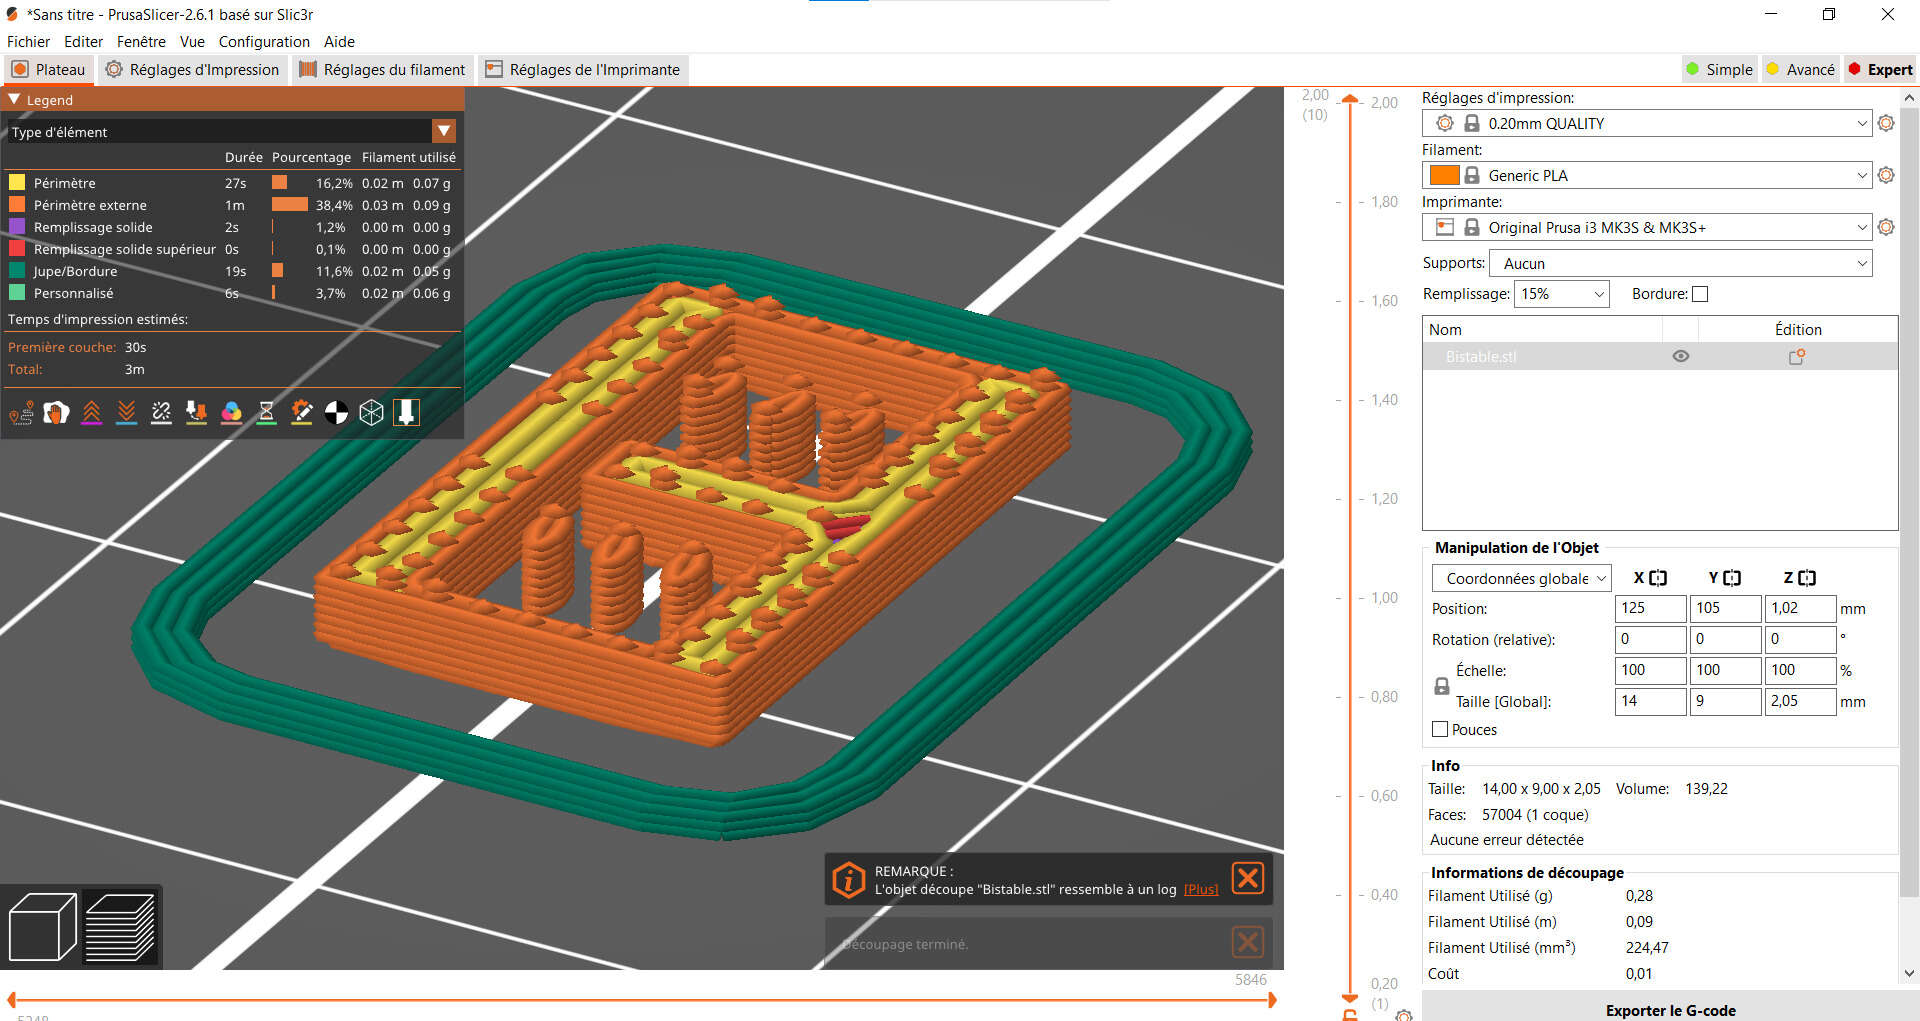The image size is (1920, 1021).
Task: Switch to Avancé mode
Action: click(1800, 69)
